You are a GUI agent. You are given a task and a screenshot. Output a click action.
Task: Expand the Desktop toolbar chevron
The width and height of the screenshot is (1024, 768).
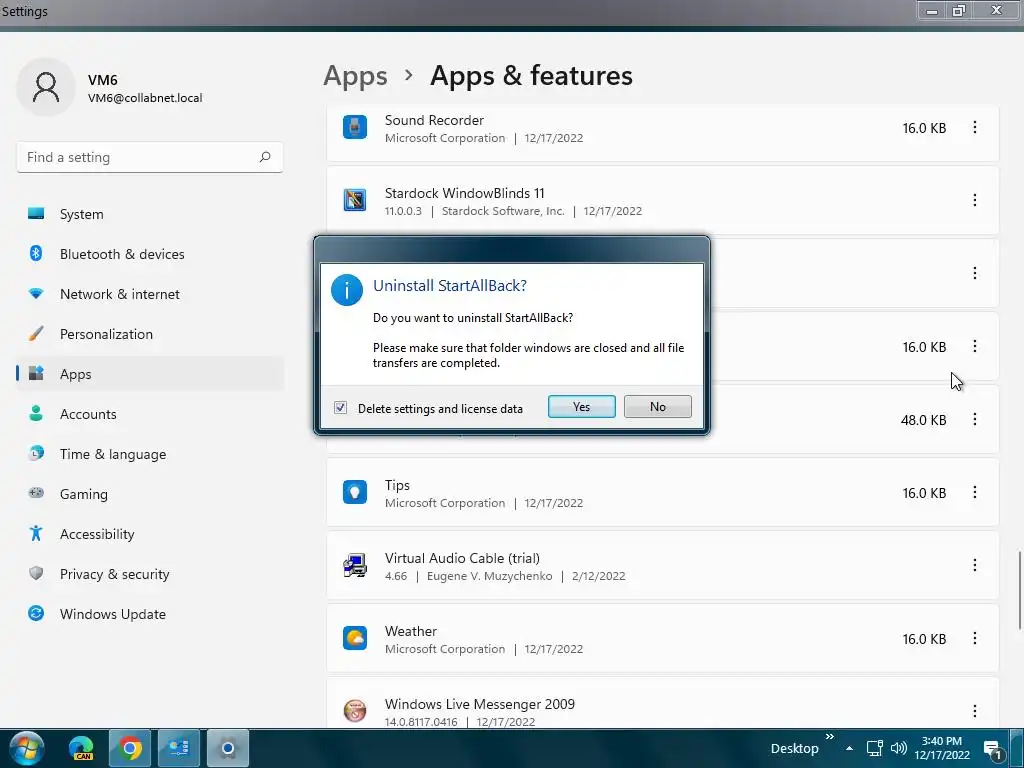click(x=829, y=737)
